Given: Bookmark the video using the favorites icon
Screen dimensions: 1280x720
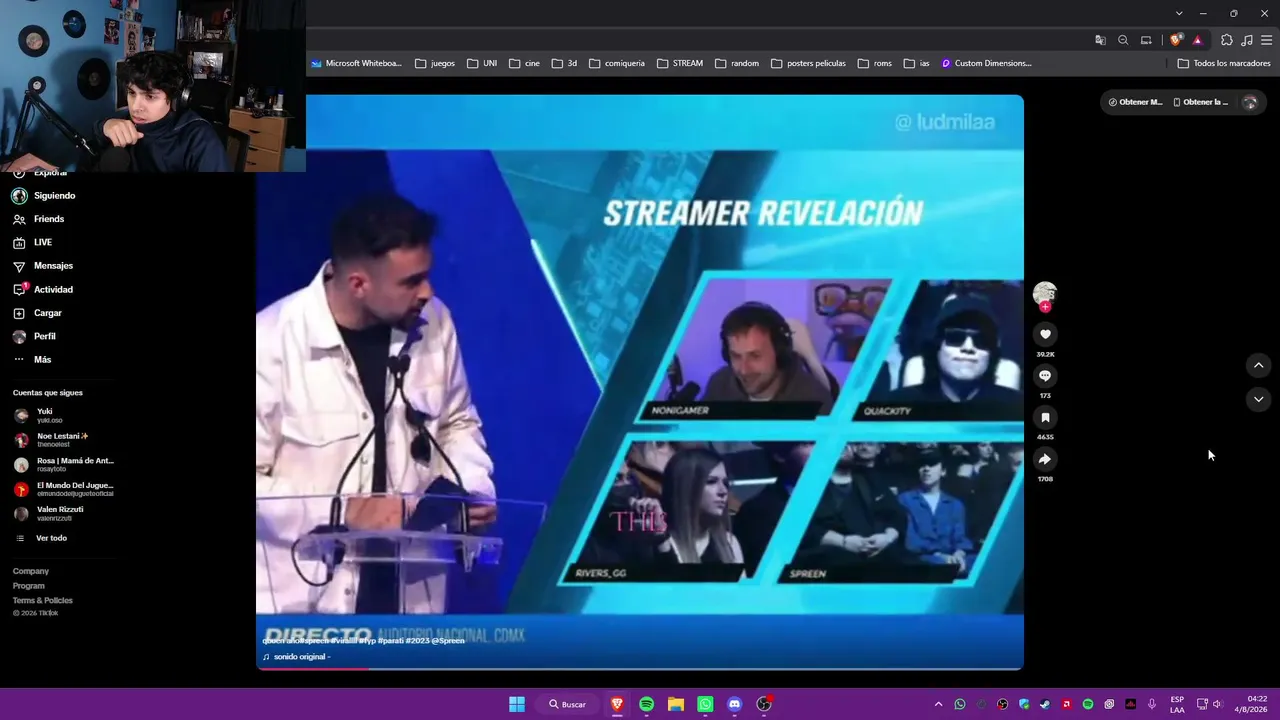Looking at the screenshot, I should click(x=1045, y=417).
